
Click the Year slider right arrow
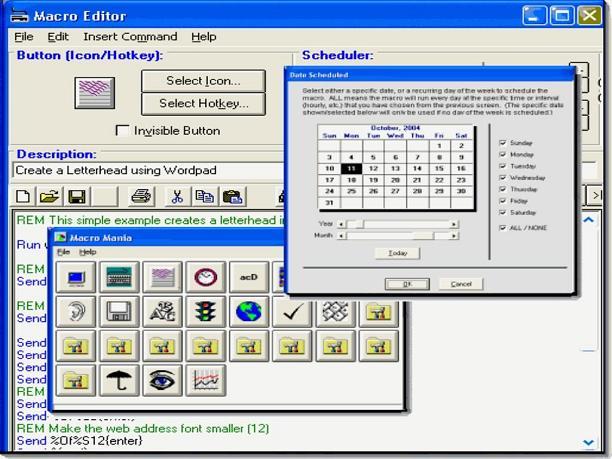point(454,224)
